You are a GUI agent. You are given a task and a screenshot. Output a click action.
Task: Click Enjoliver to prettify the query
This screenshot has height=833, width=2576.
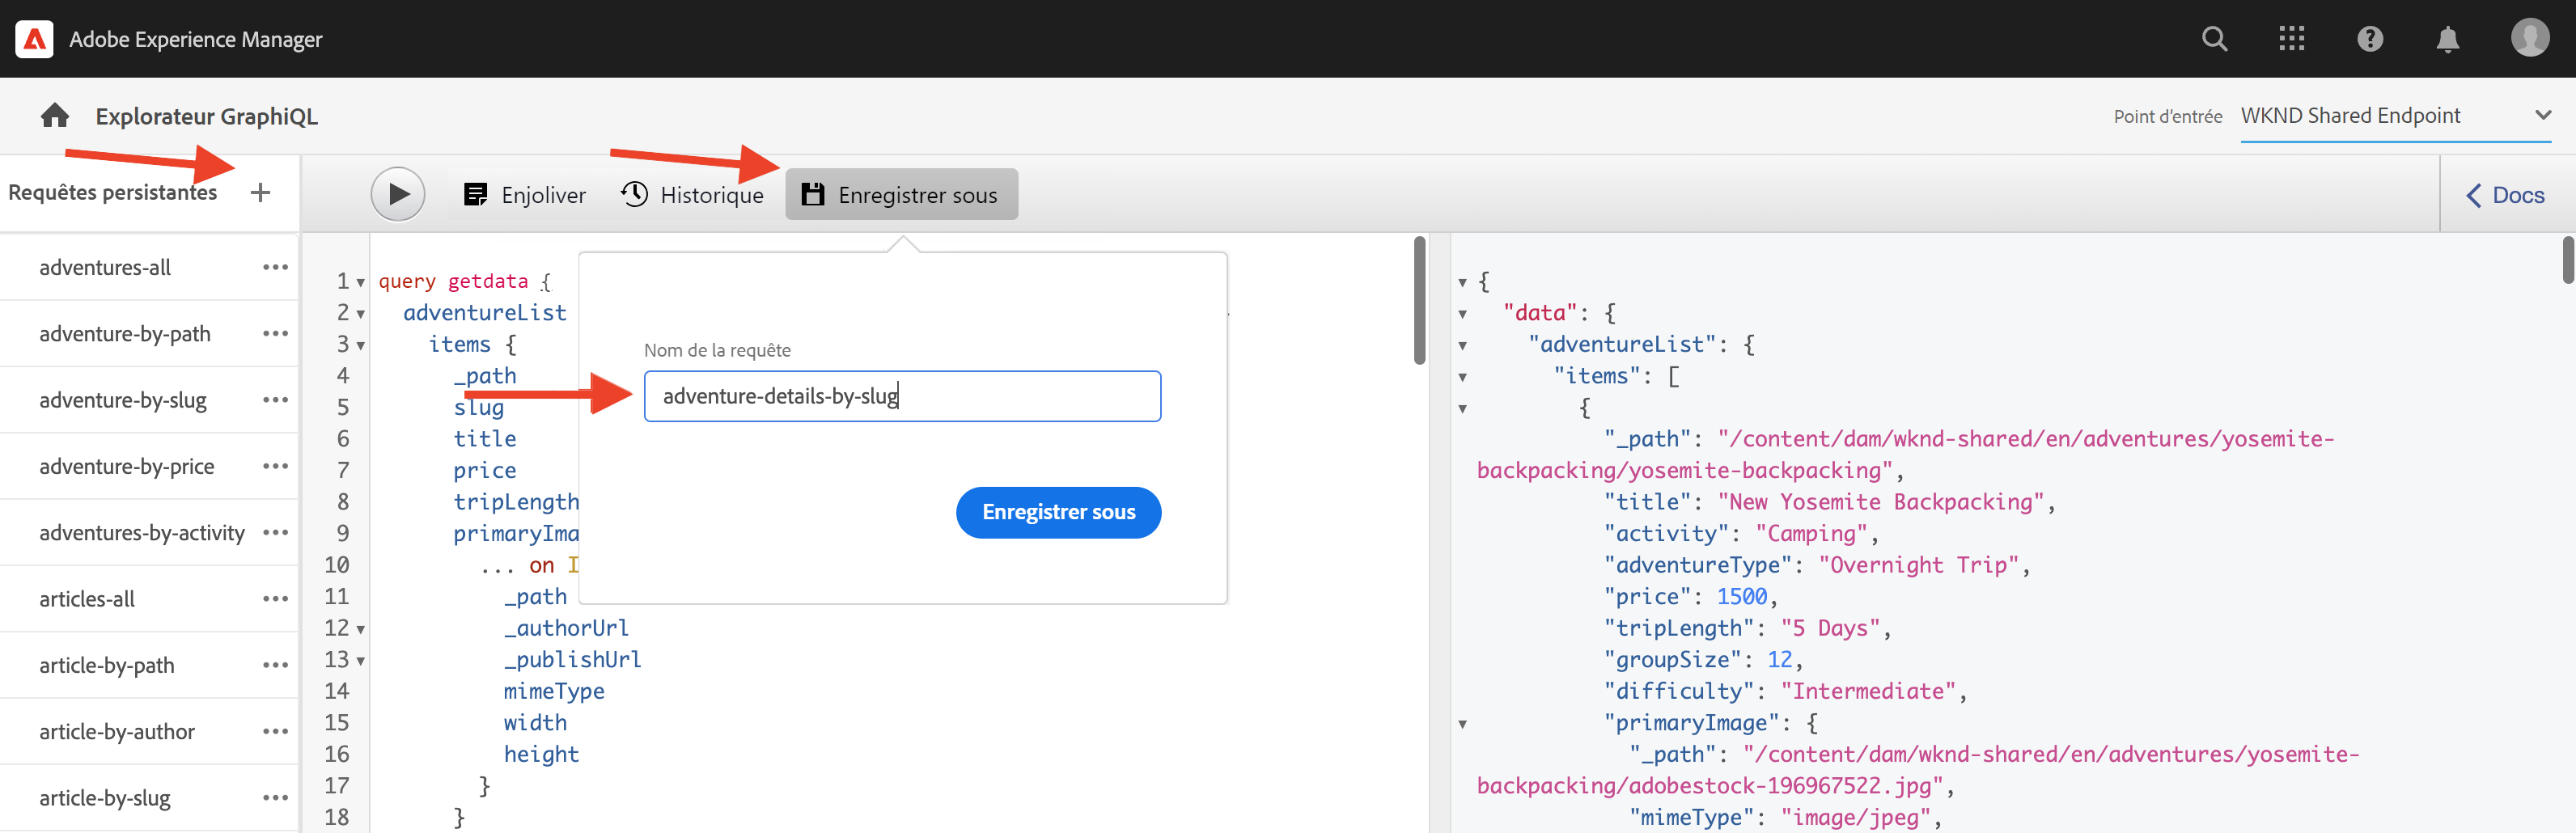coord(525,194)
